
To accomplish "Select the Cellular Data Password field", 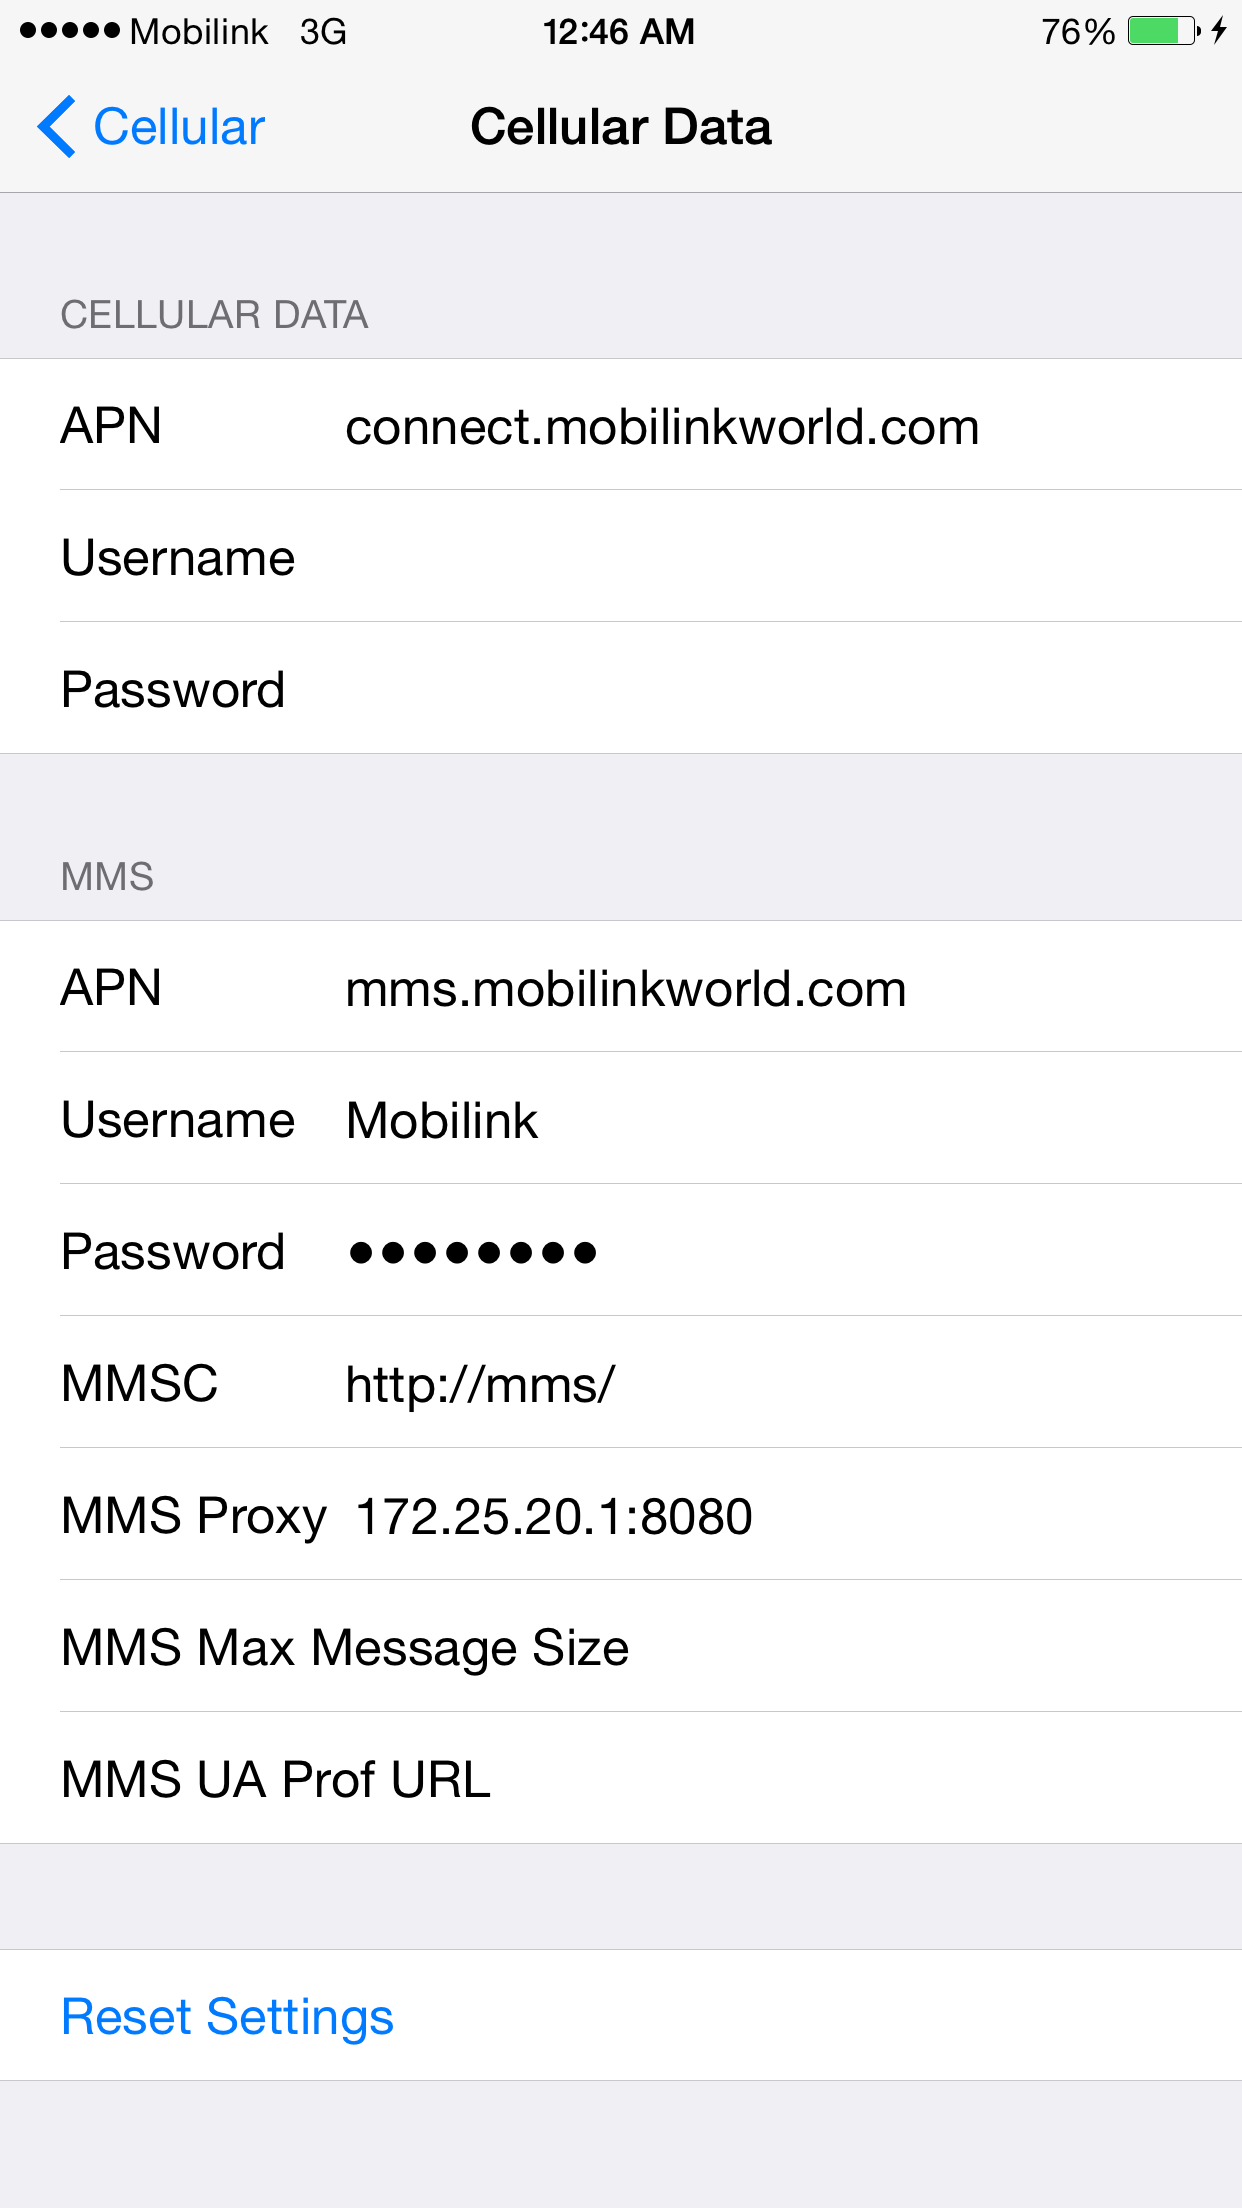I will [x=621, y=689].
